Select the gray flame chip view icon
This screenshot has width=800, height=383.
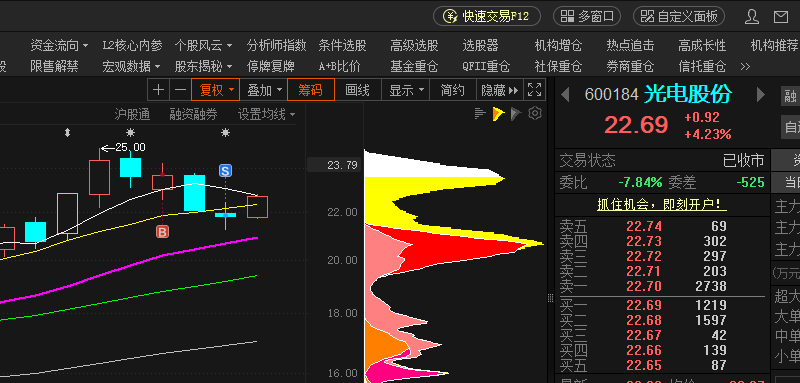[516, 114]
